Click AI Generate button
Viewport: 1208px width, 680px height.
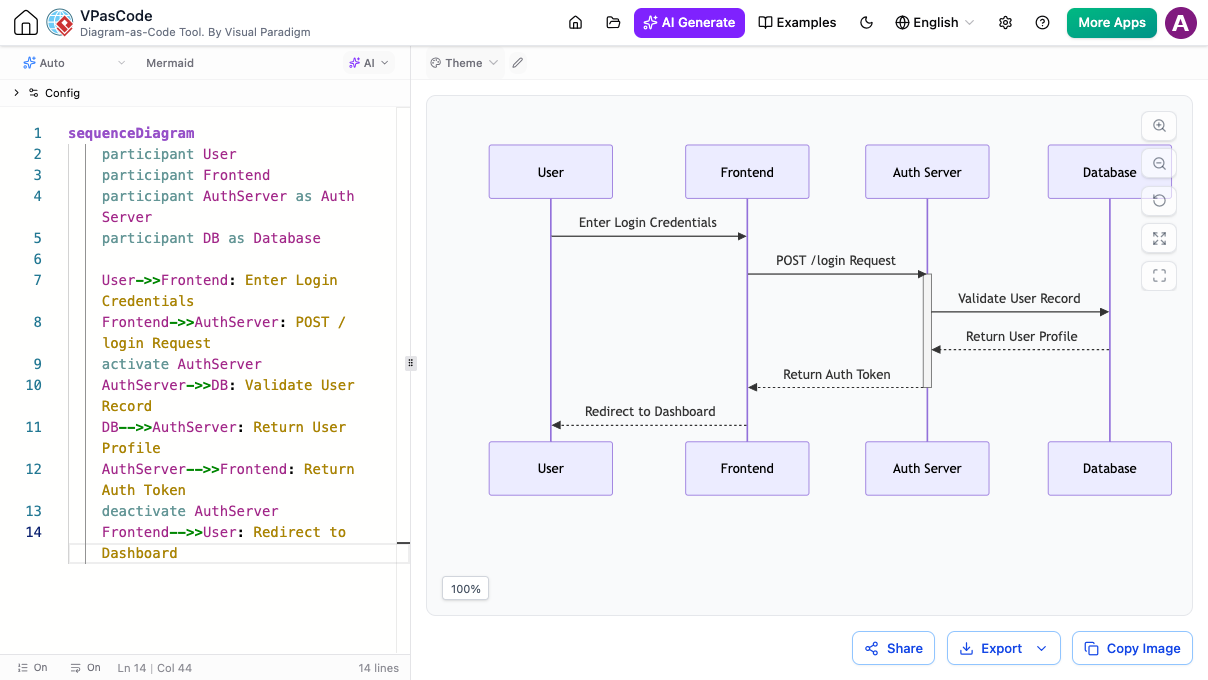click(x=689, y=22)
